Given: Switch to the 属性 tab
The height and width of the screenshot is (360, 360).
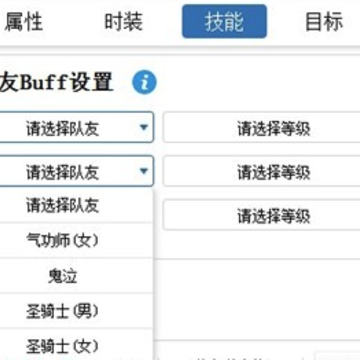Looking at the screenshot, I should pyautogui.click(x=23, y=22).
